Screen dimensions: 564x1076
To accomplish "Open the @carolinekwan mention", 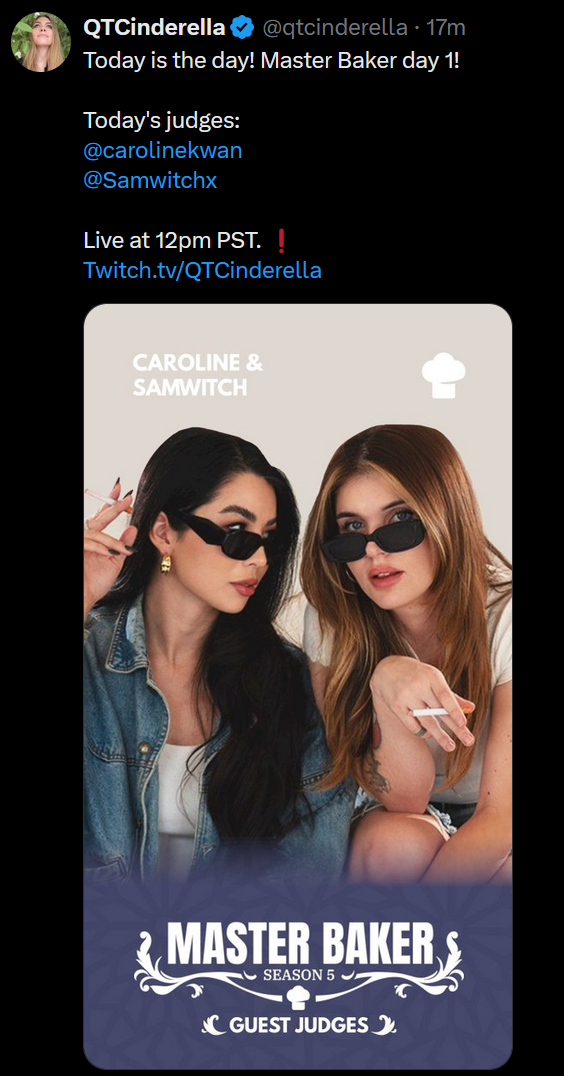I will [163, 150].
